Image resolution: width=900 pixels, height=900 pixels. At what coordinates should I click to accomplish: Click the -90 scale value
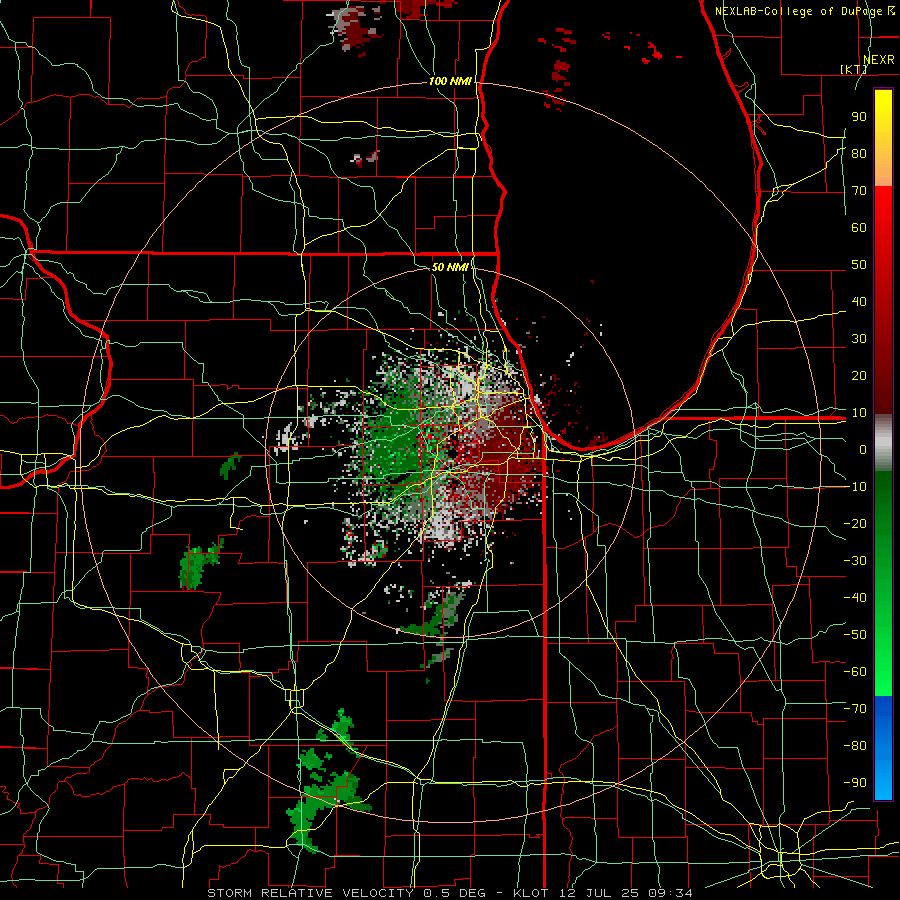855,783
